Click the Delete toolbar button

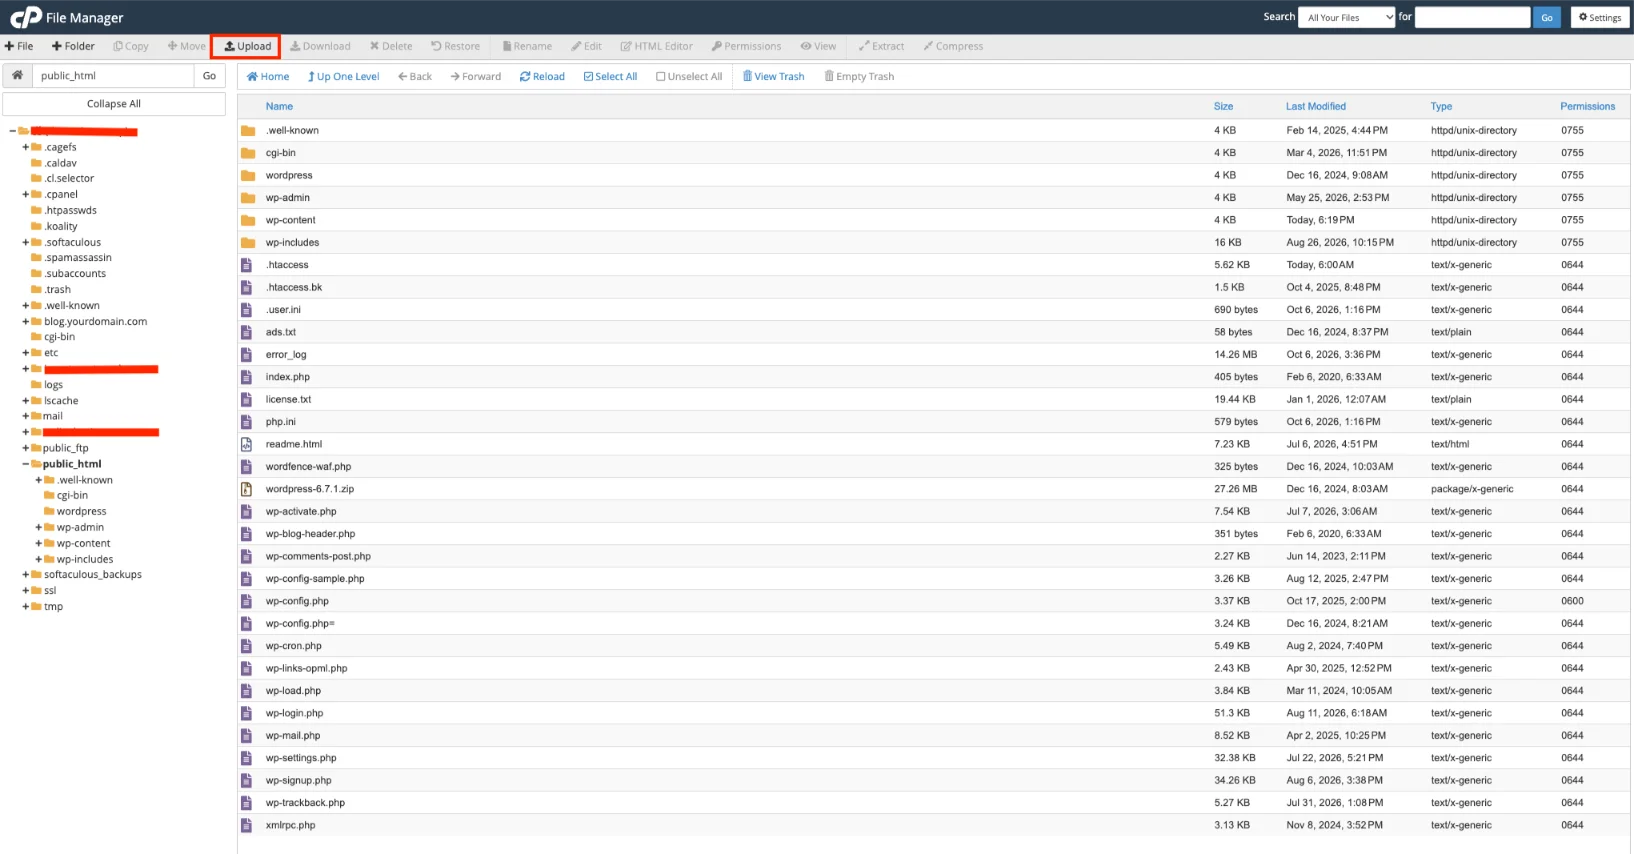[x=391, y=46]
